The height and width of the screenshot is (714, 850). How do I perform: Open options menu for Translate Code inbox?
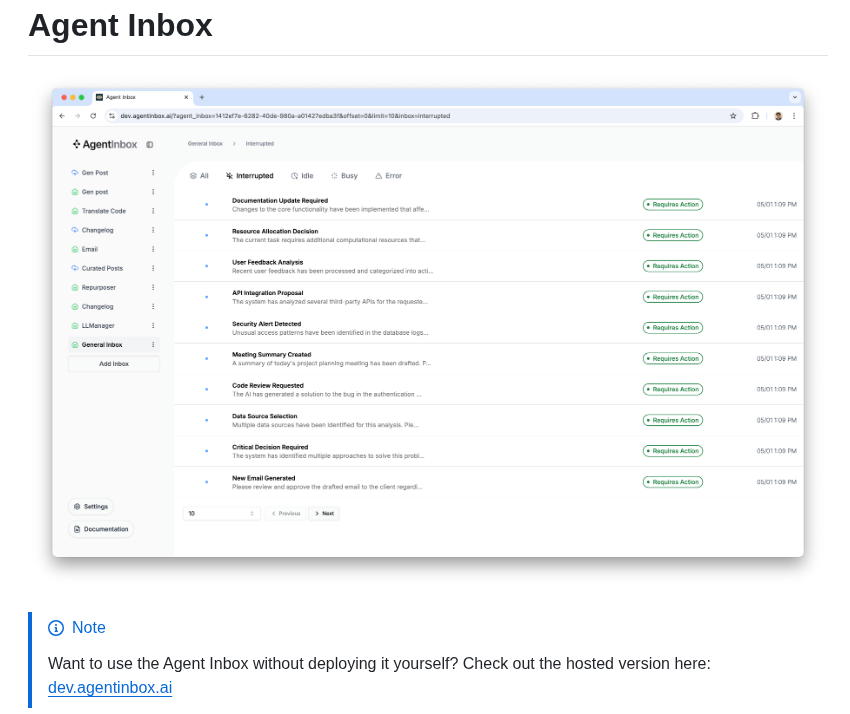[153, 211]
